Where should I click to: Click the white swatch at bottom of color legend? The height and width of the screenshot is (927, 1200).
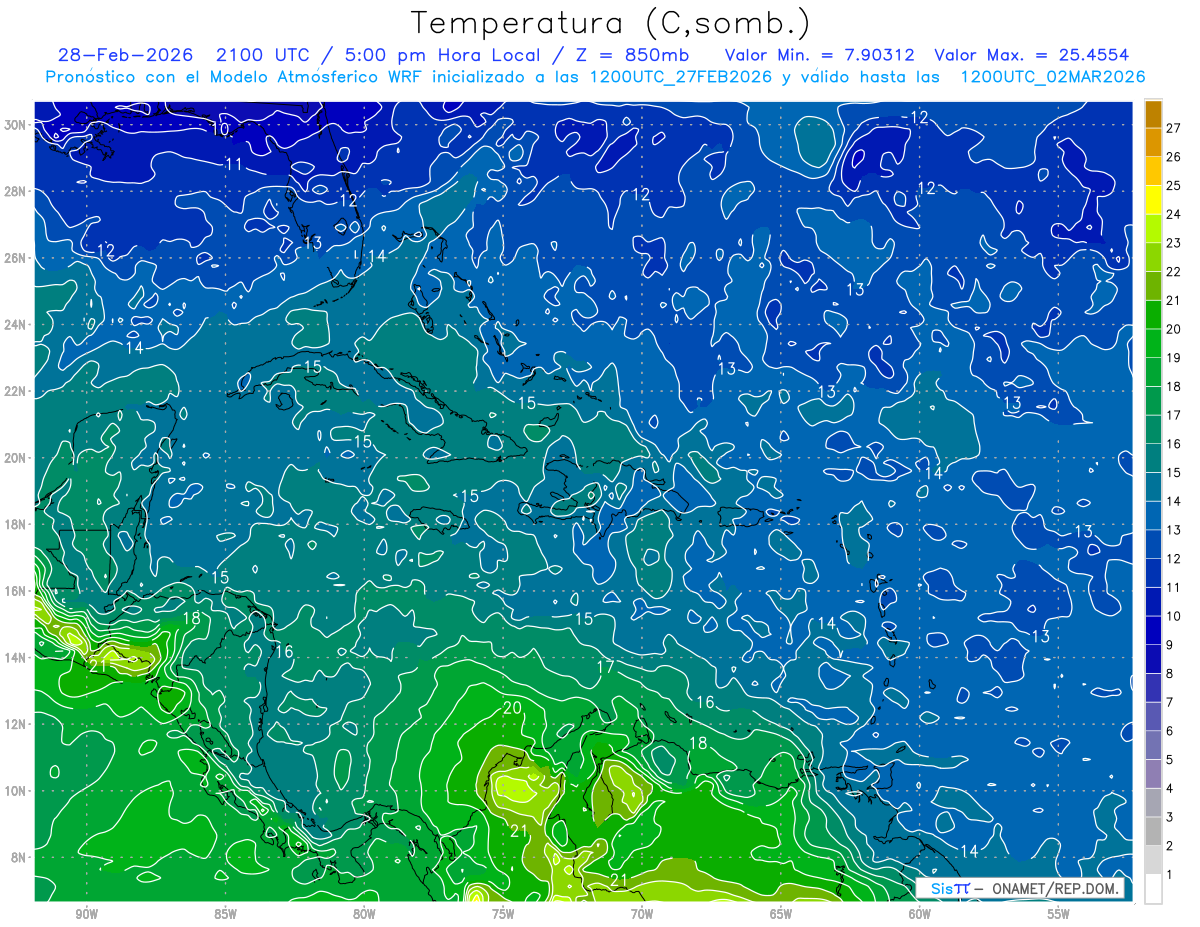[1153, 889]
